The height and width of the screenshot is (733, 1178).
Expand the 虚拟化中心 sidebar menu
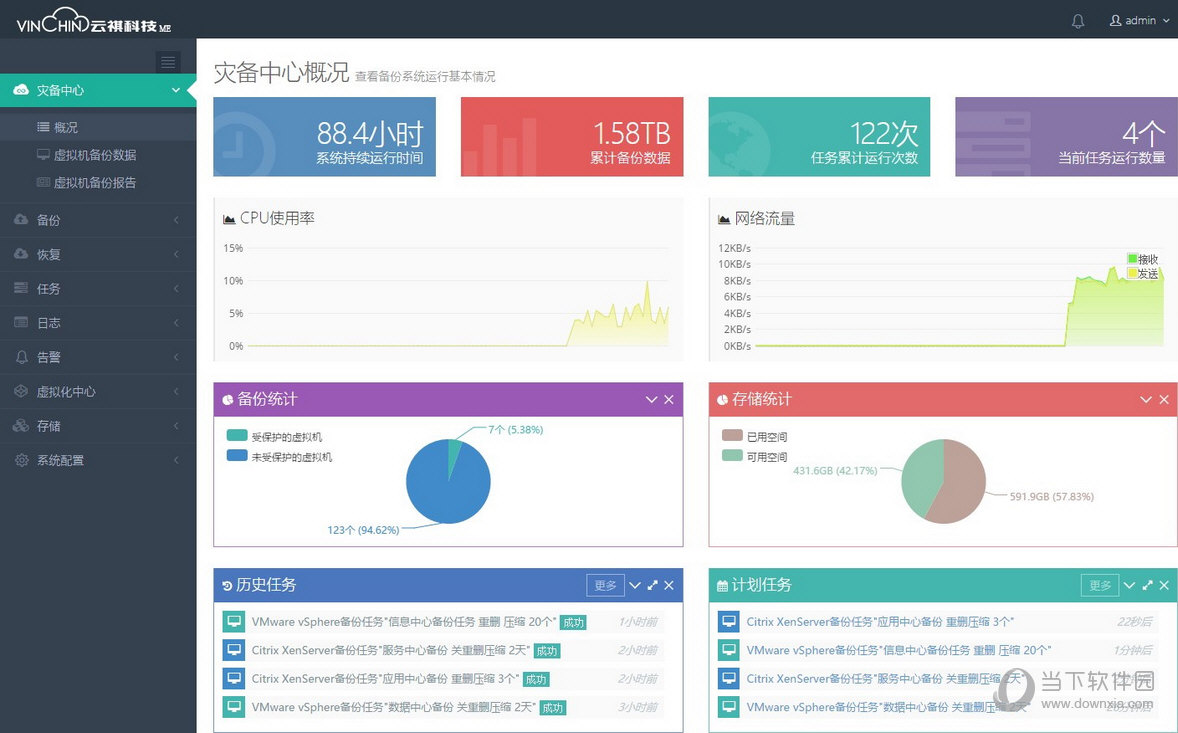pos(98,391)
